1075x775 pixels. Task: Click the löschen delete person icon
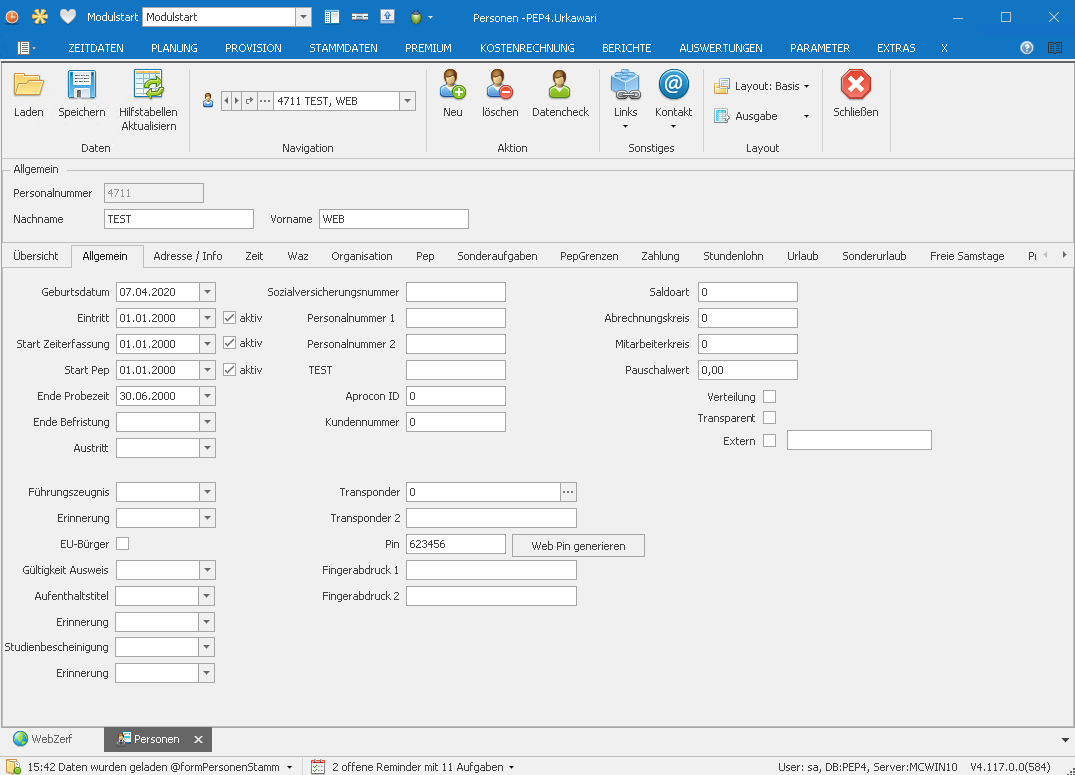click(500, 86)
